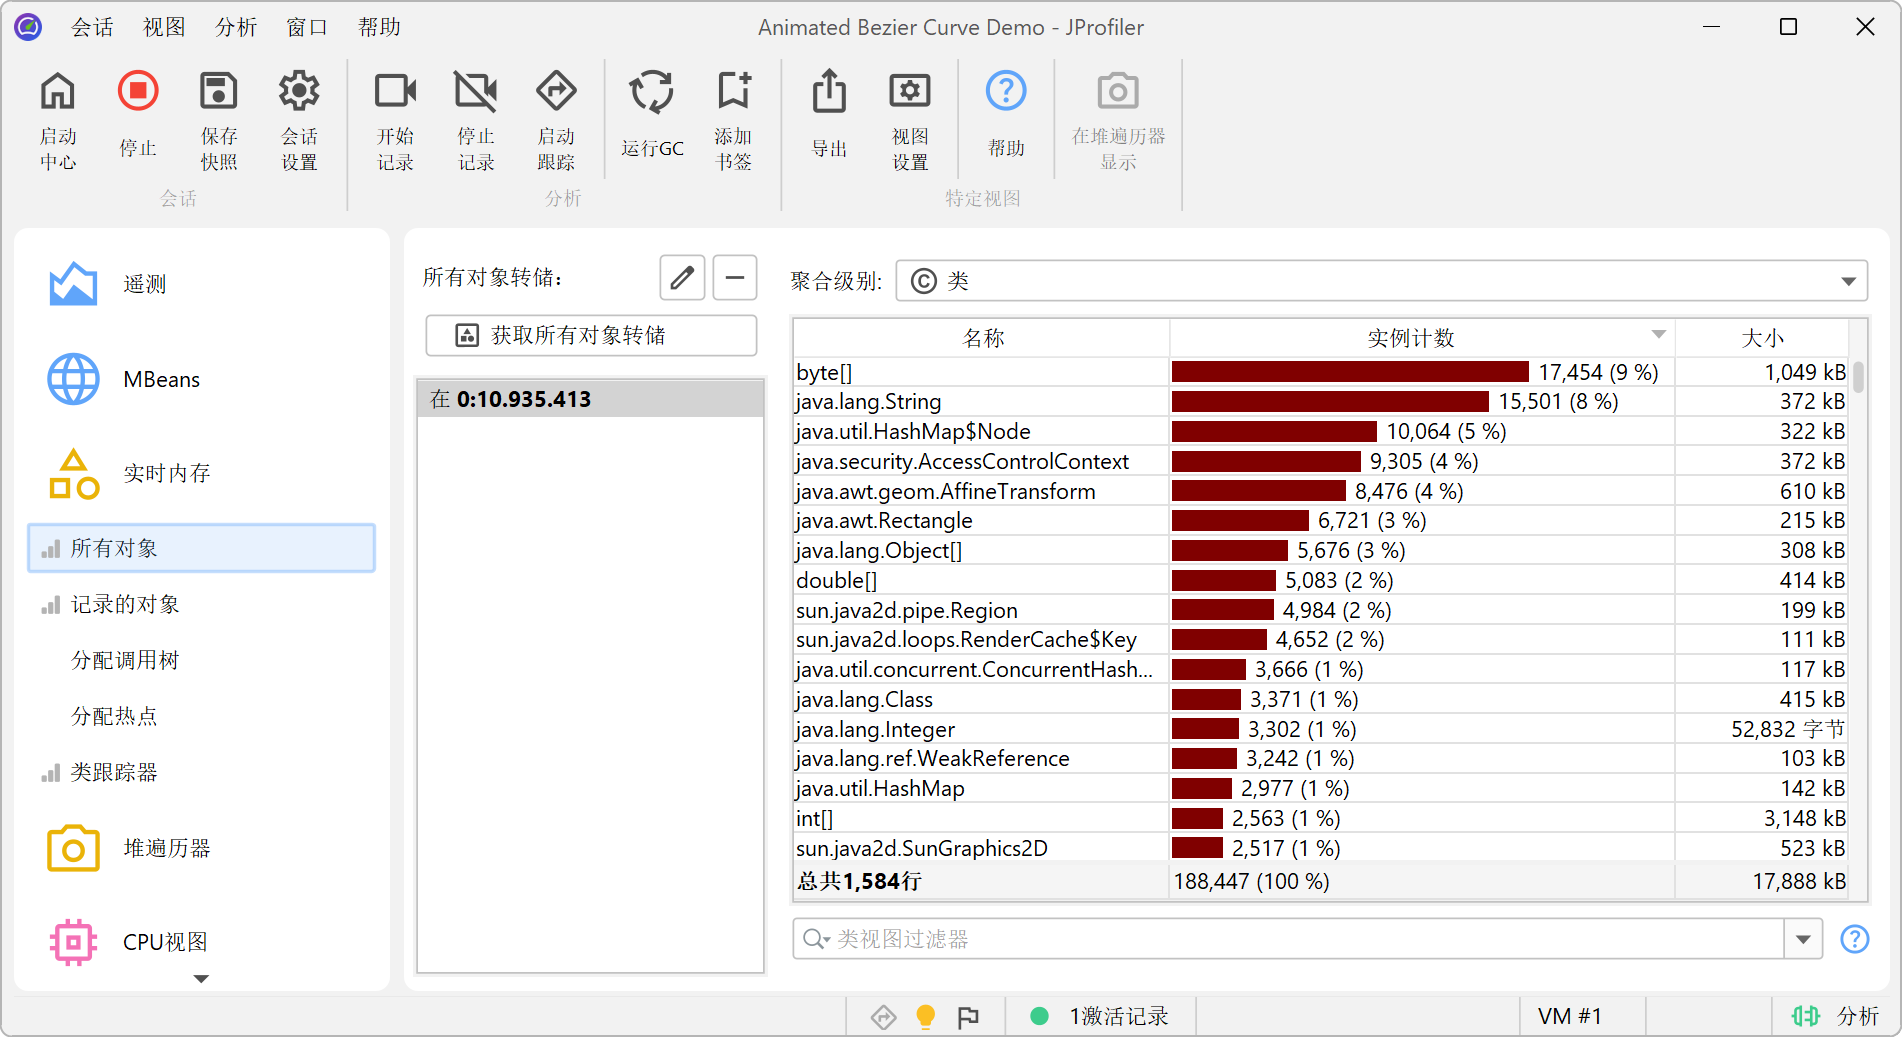
Task: Select 记录的对象 in the sidebar
Action: (125, 604)
